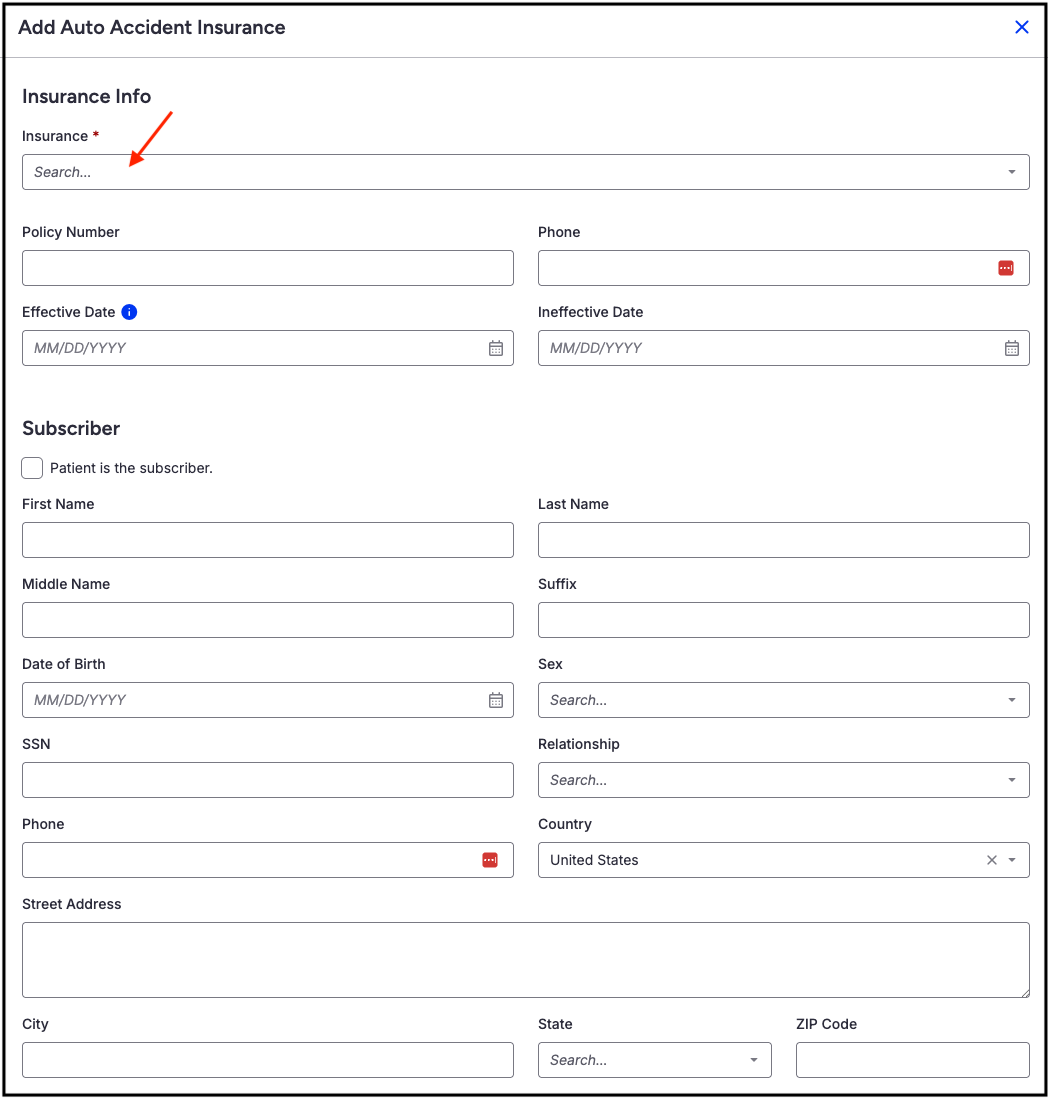Open the Country dropdown arrow
Screen dimensions: 1048x1098
(1012, 860)
